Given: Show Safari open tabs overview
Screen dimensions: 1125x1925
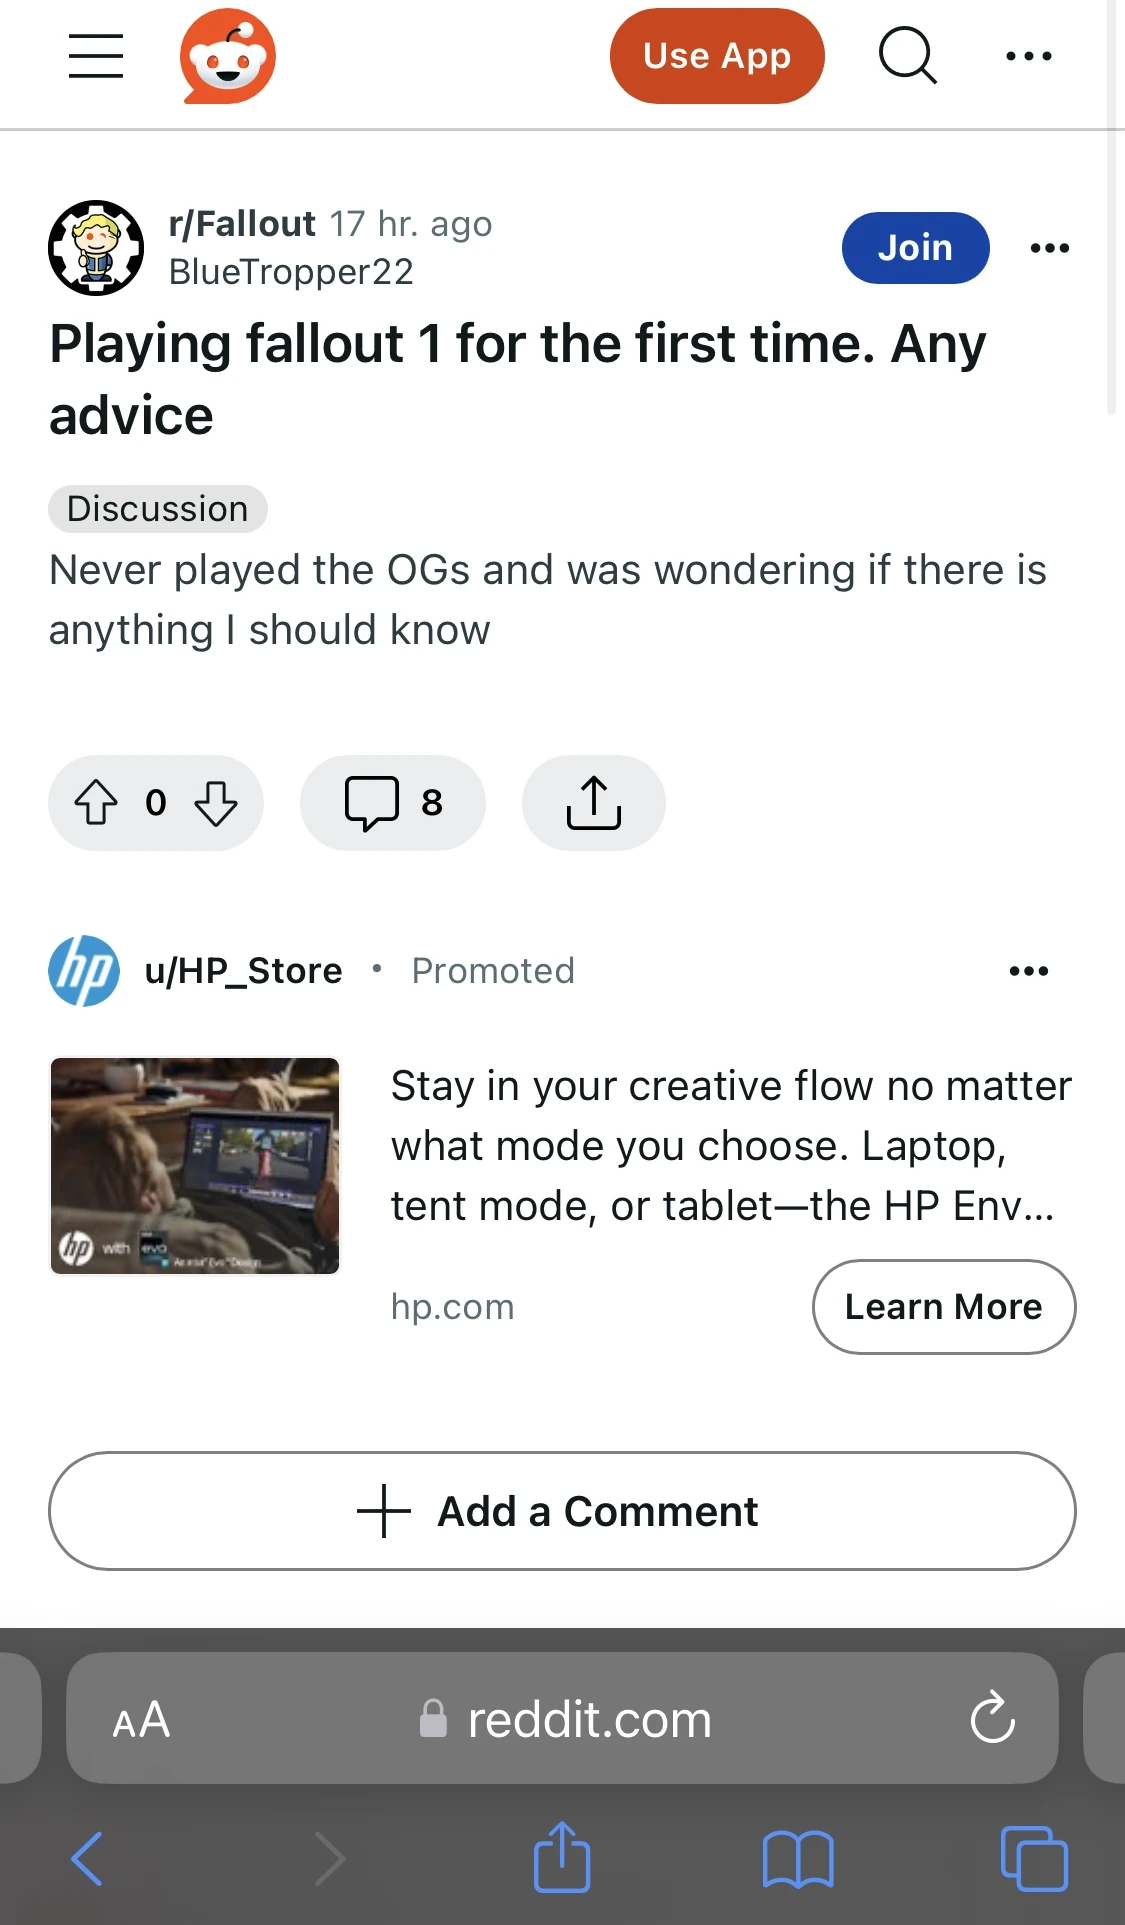Looking at the screenshot, I should pos(1034,1859).
